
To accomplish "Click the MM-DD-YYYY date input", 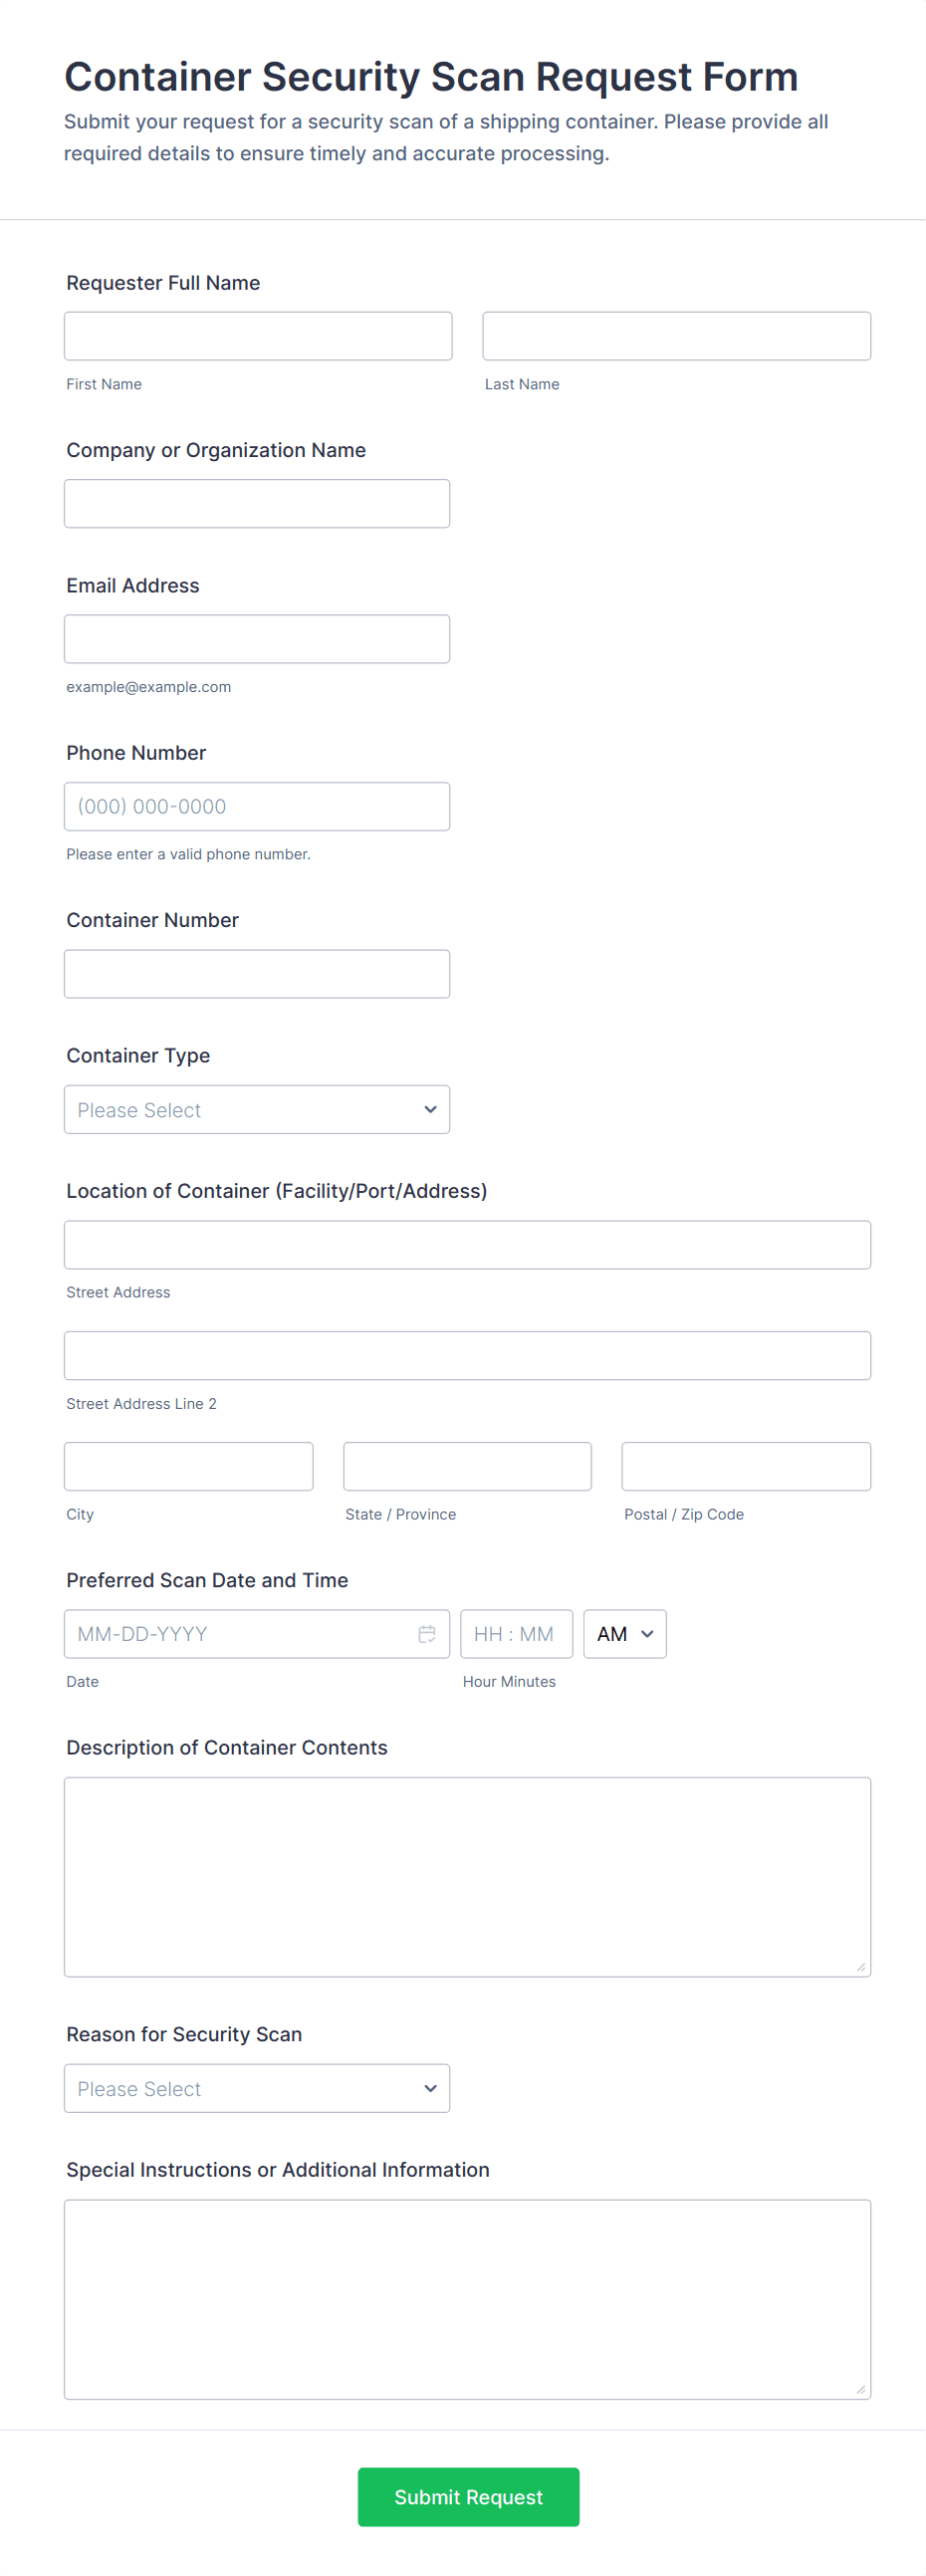I will pyautogui.click(x=240, y=1633).
